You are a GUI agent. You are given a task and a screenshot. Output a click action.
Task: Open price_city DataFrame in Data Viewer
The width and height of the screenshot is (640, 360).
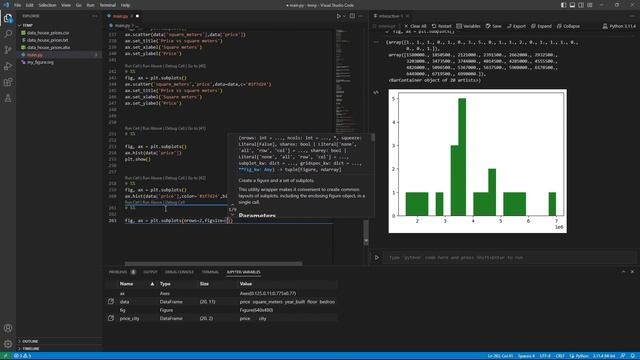click(111, 318)
